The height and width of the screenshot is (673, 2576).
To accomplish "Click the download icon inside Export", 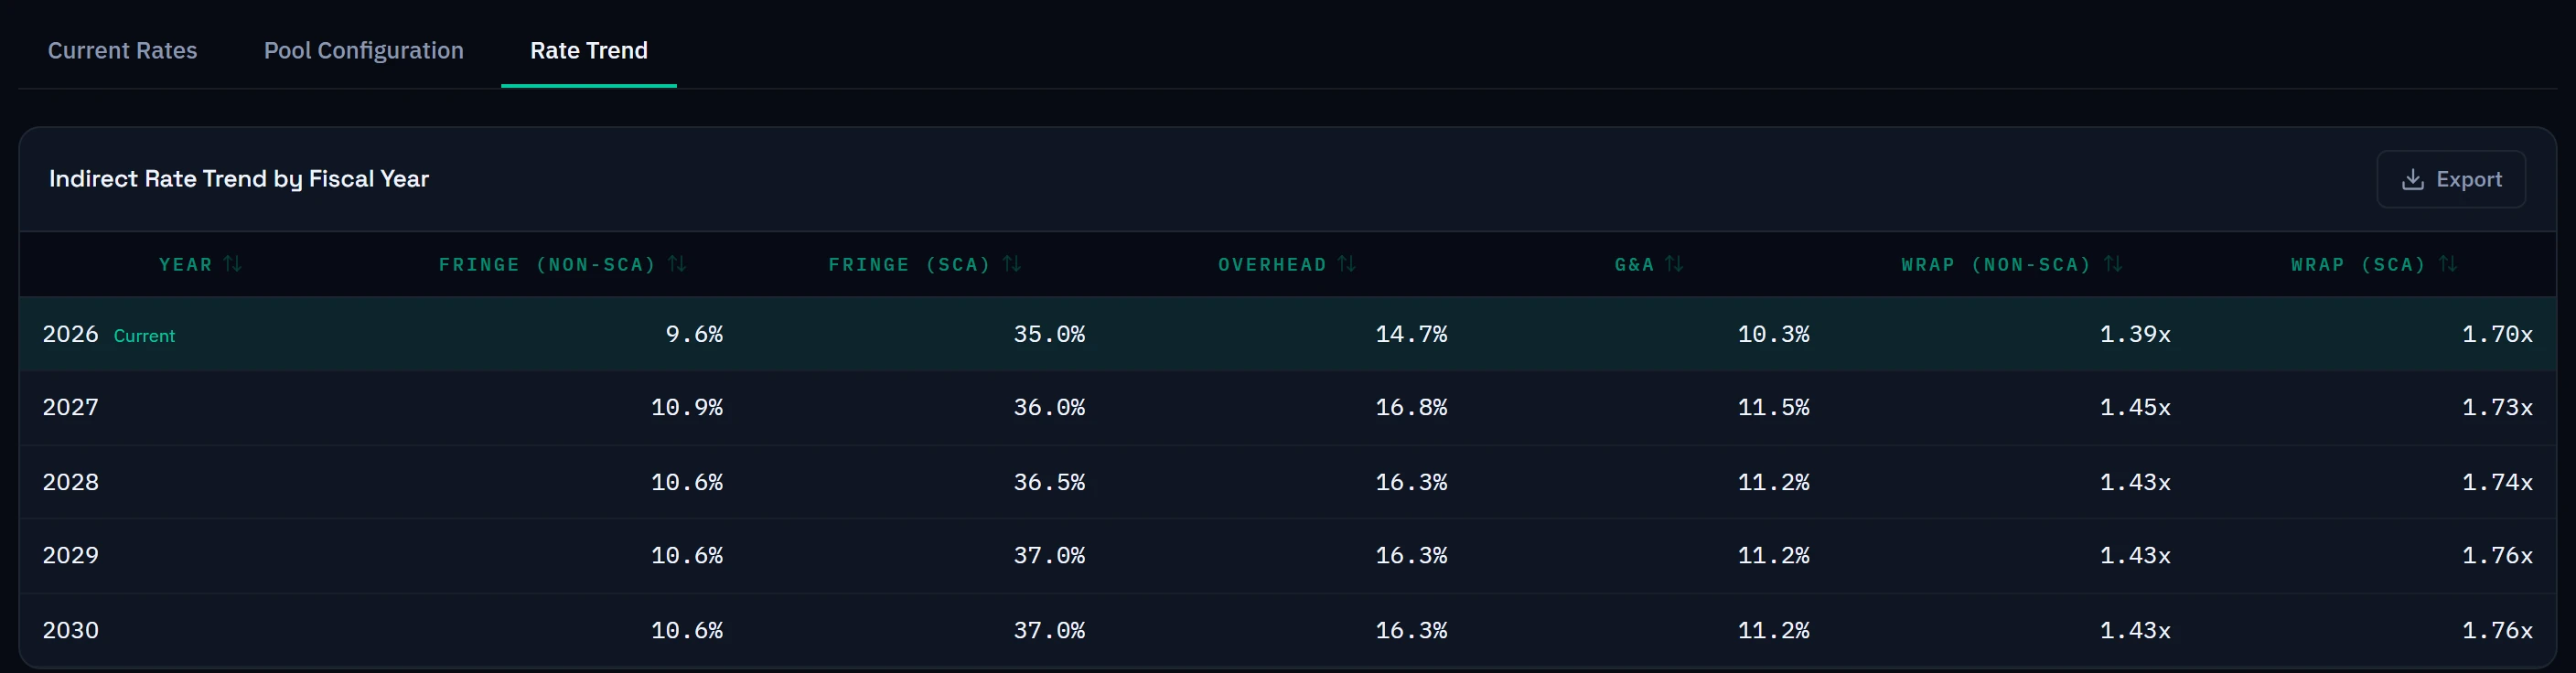I will (x=2412, y=179).
